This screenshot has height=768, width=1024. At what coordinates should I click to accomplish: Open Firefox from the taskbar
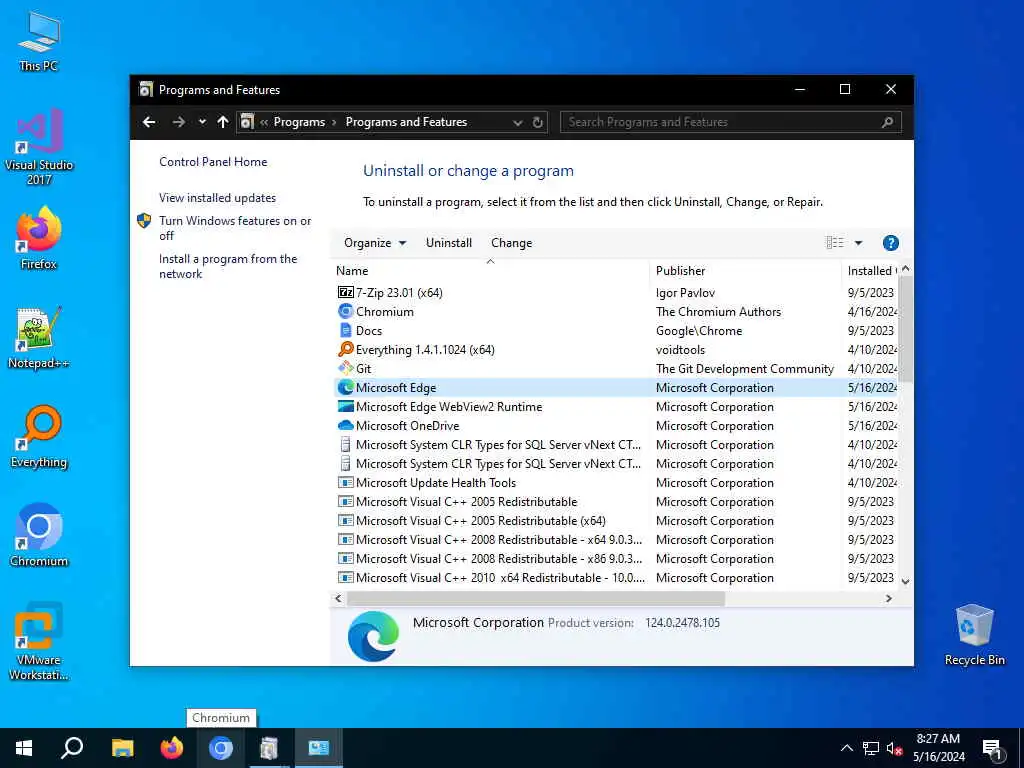click(172, 748)
